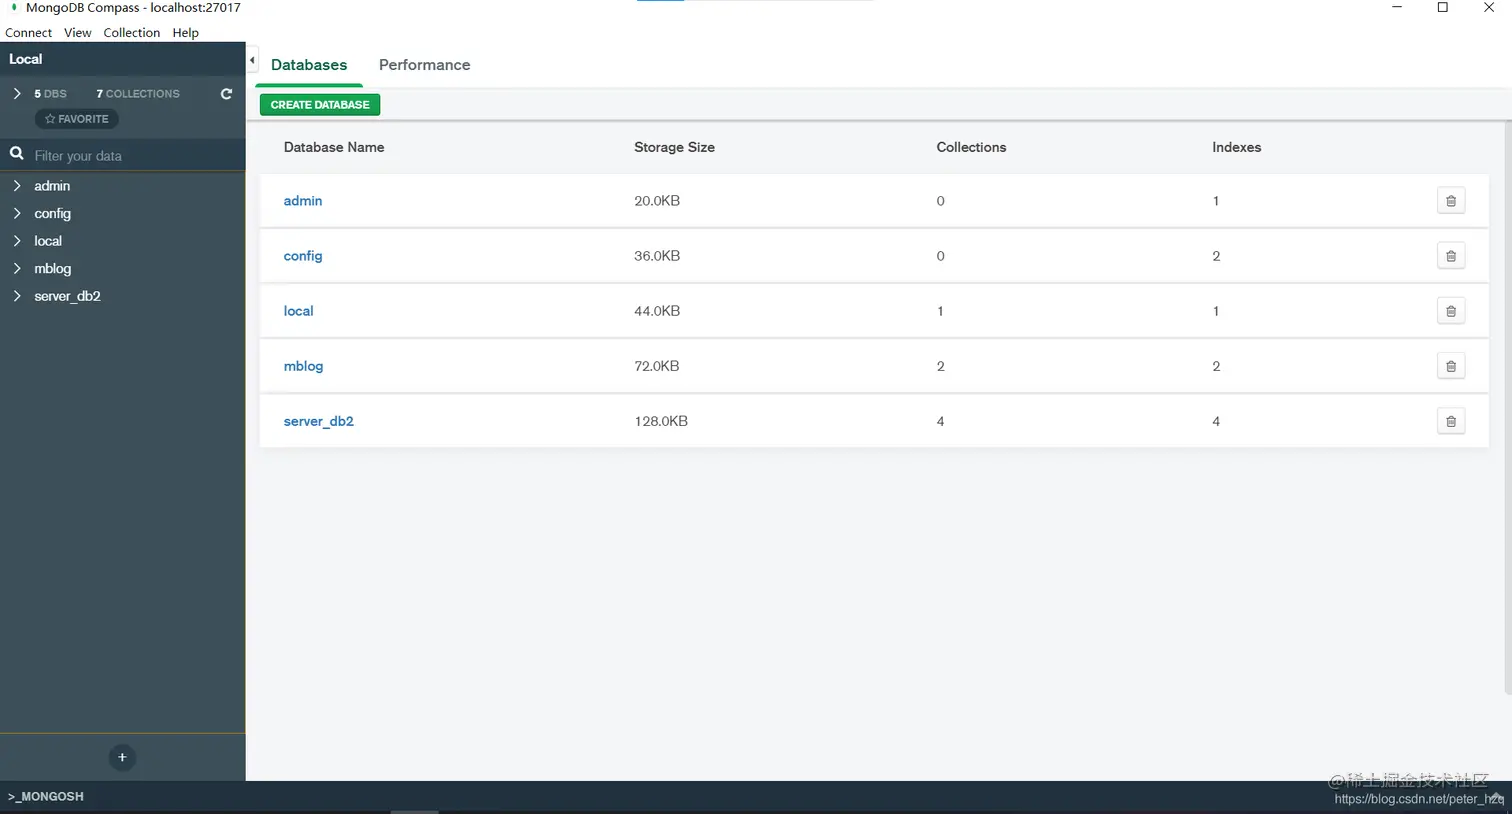
Task: Click the vertical scrollbar on the right
Action: pos(1507,410)
